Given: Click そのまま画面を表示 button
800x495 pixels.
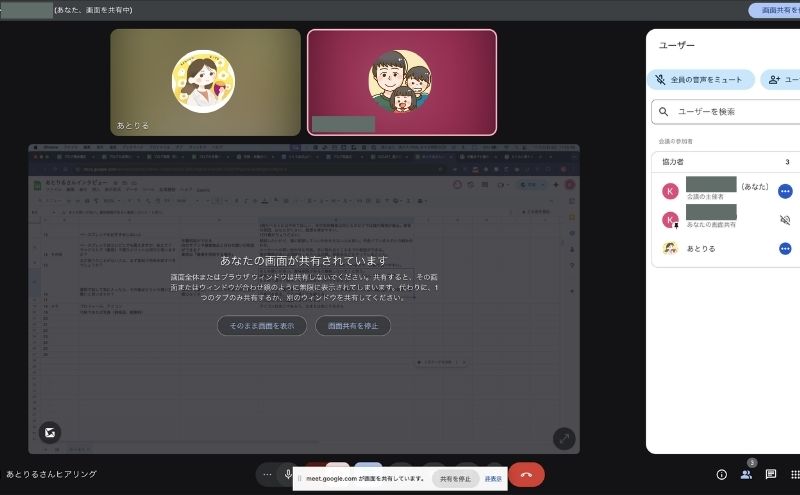Looking at the screenshot, I should pos(262,326).
